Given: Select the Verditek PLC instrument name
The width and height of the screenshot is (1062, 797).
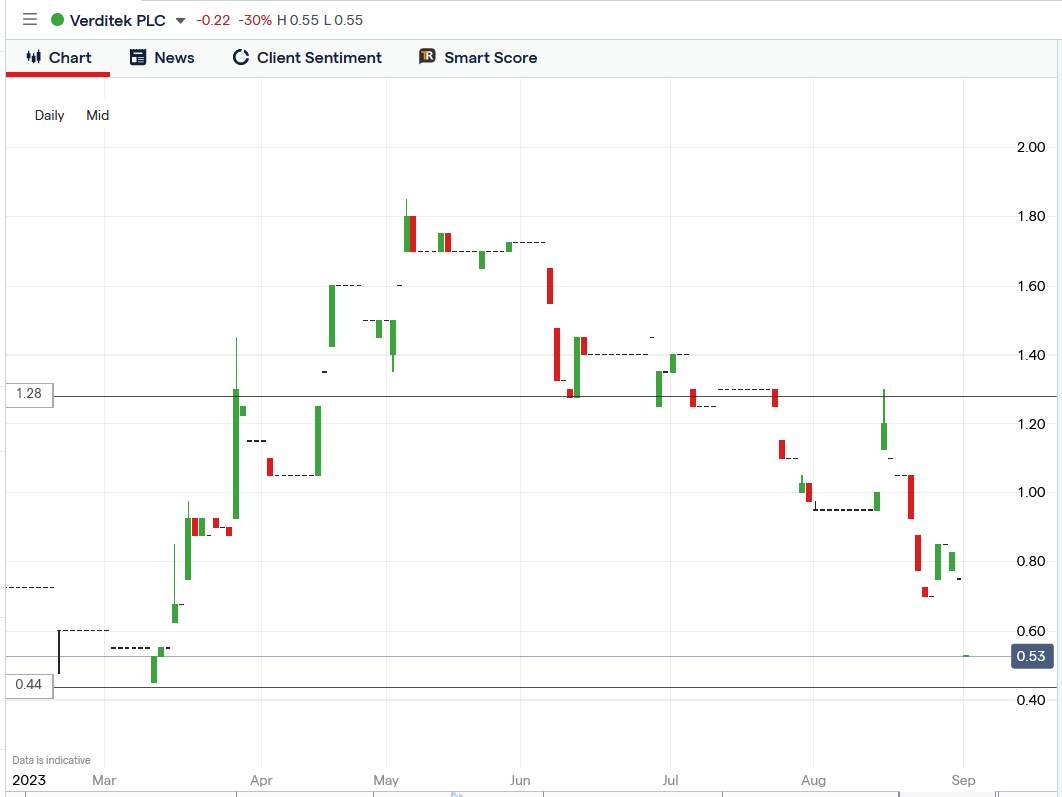Looking at the screenshot, I should click(118, 20).
